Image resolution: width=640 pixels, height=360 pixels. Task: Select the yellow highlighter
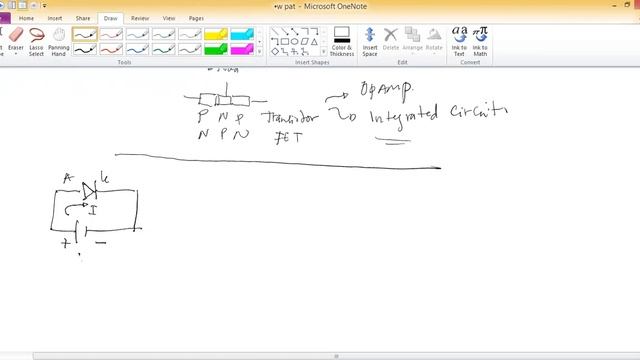216,34
